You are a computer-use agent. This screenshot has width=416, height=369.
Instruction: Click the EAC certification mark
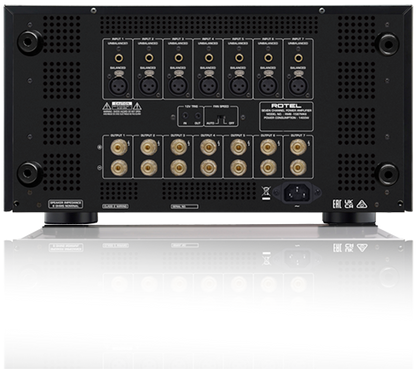pos(337,204)
